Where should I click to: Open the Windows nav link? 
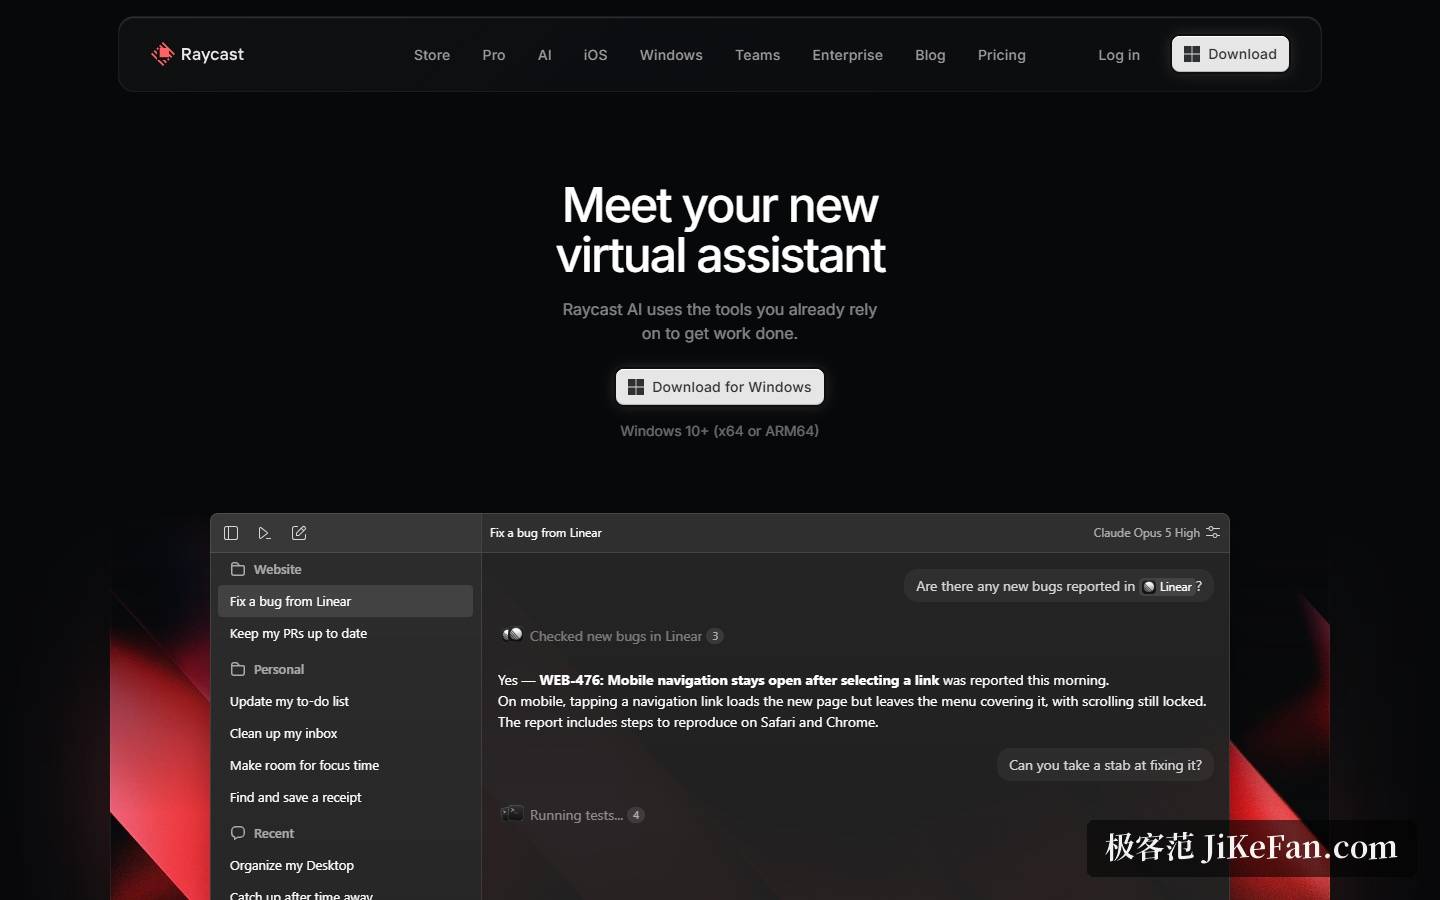(x=671, y=55)
